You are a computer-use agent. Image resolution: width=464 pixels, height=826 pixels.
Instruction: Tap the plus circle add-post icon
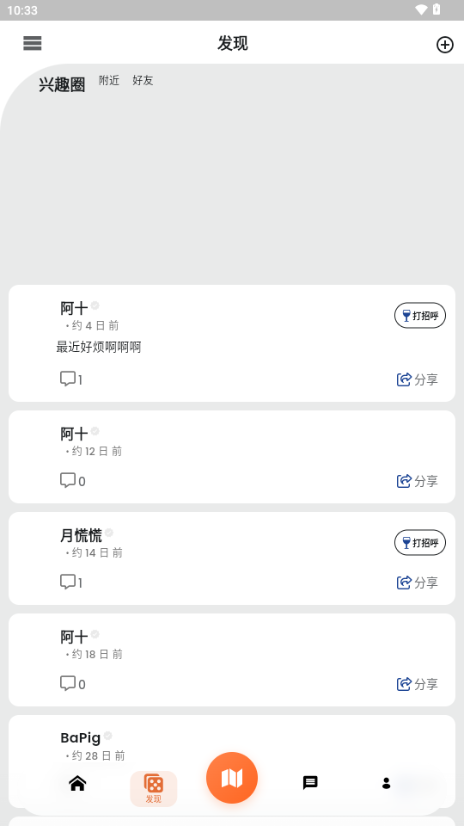[445, 45]
